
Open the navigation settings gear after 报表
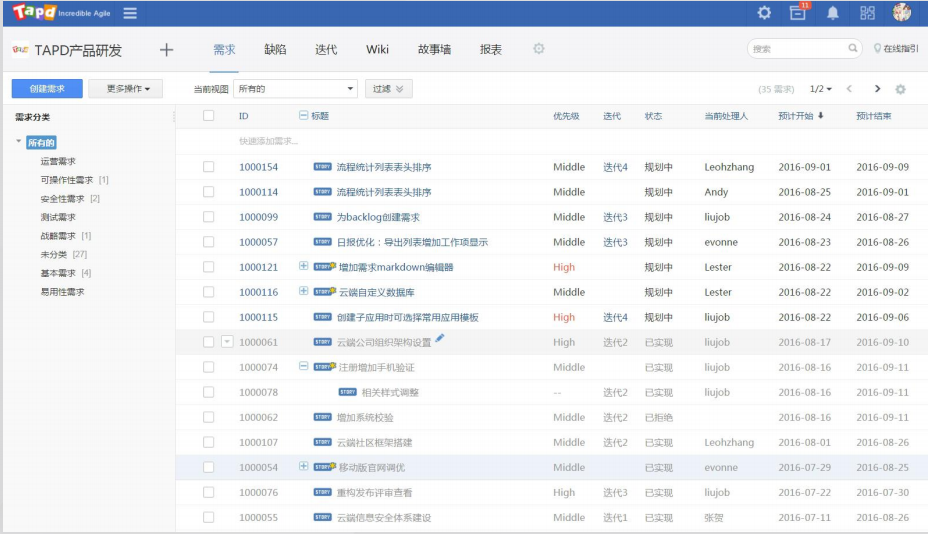pos(538,49)
